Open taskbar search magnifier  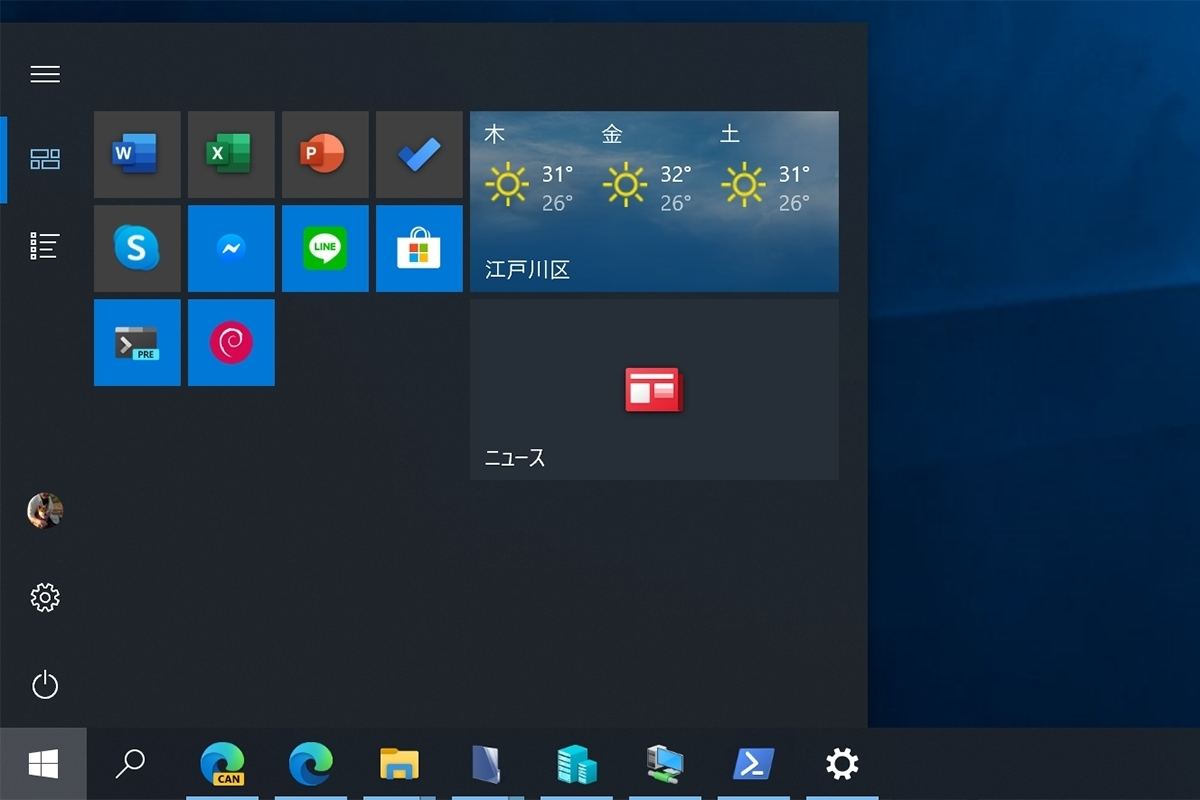[130, 764]
